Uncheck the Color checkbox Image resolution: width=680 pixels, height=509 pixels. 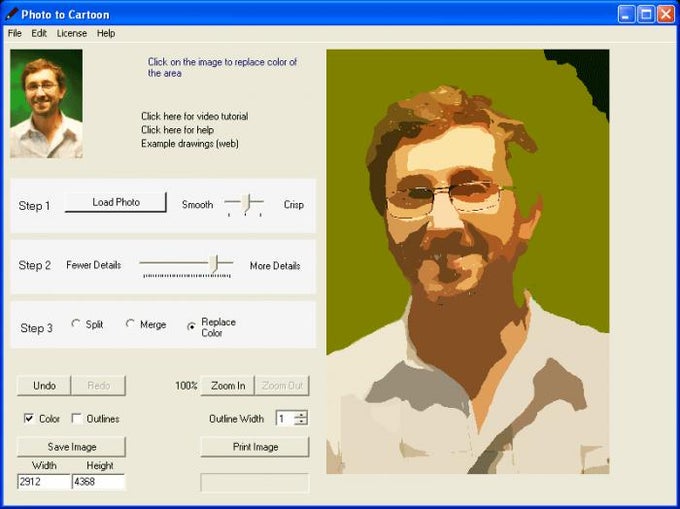tap(29, 418)
